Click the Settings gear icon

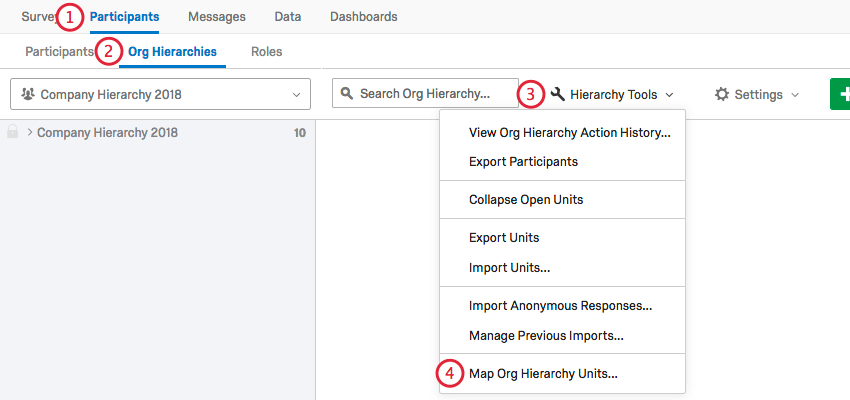[x=722, y=95]
